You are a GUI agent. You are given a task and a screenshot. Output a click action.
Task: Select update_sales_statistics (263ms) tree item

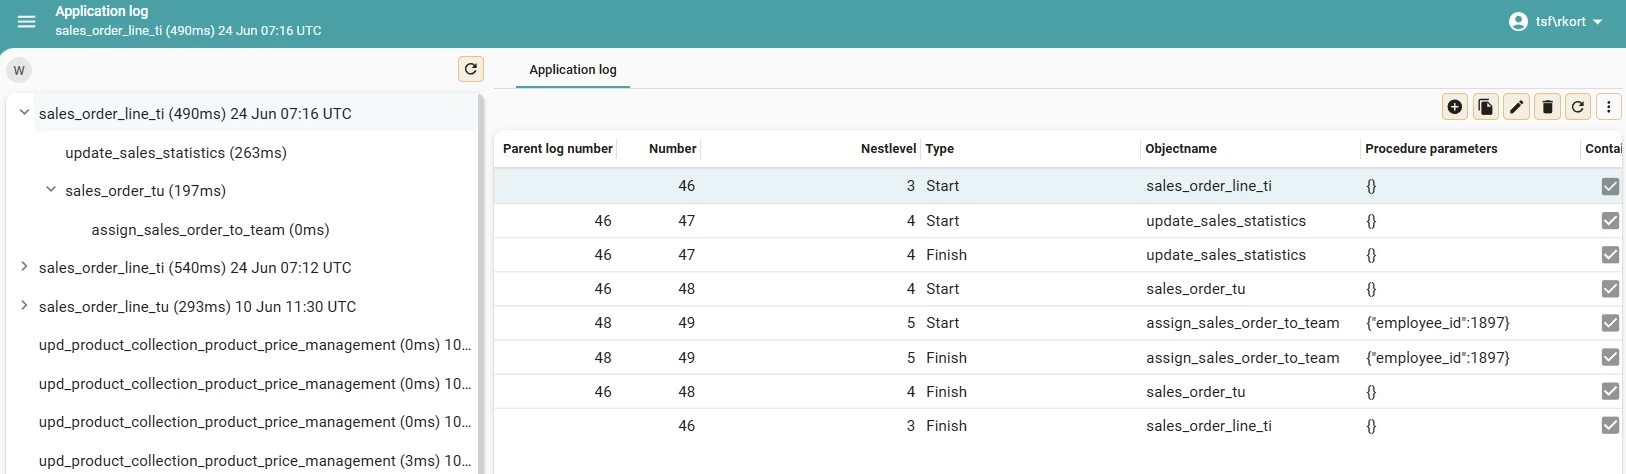click(x=176, y=153)
